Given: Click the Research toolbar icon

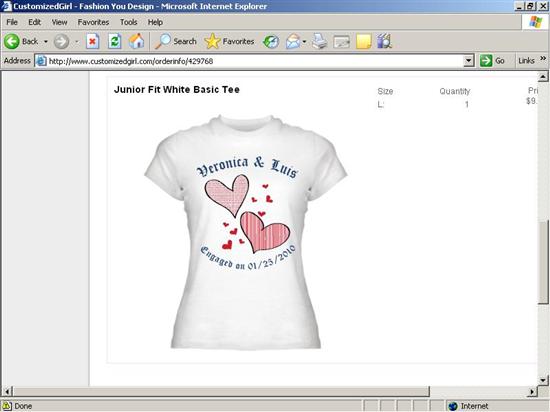Looking at the screenshot, I should [384, 41].
